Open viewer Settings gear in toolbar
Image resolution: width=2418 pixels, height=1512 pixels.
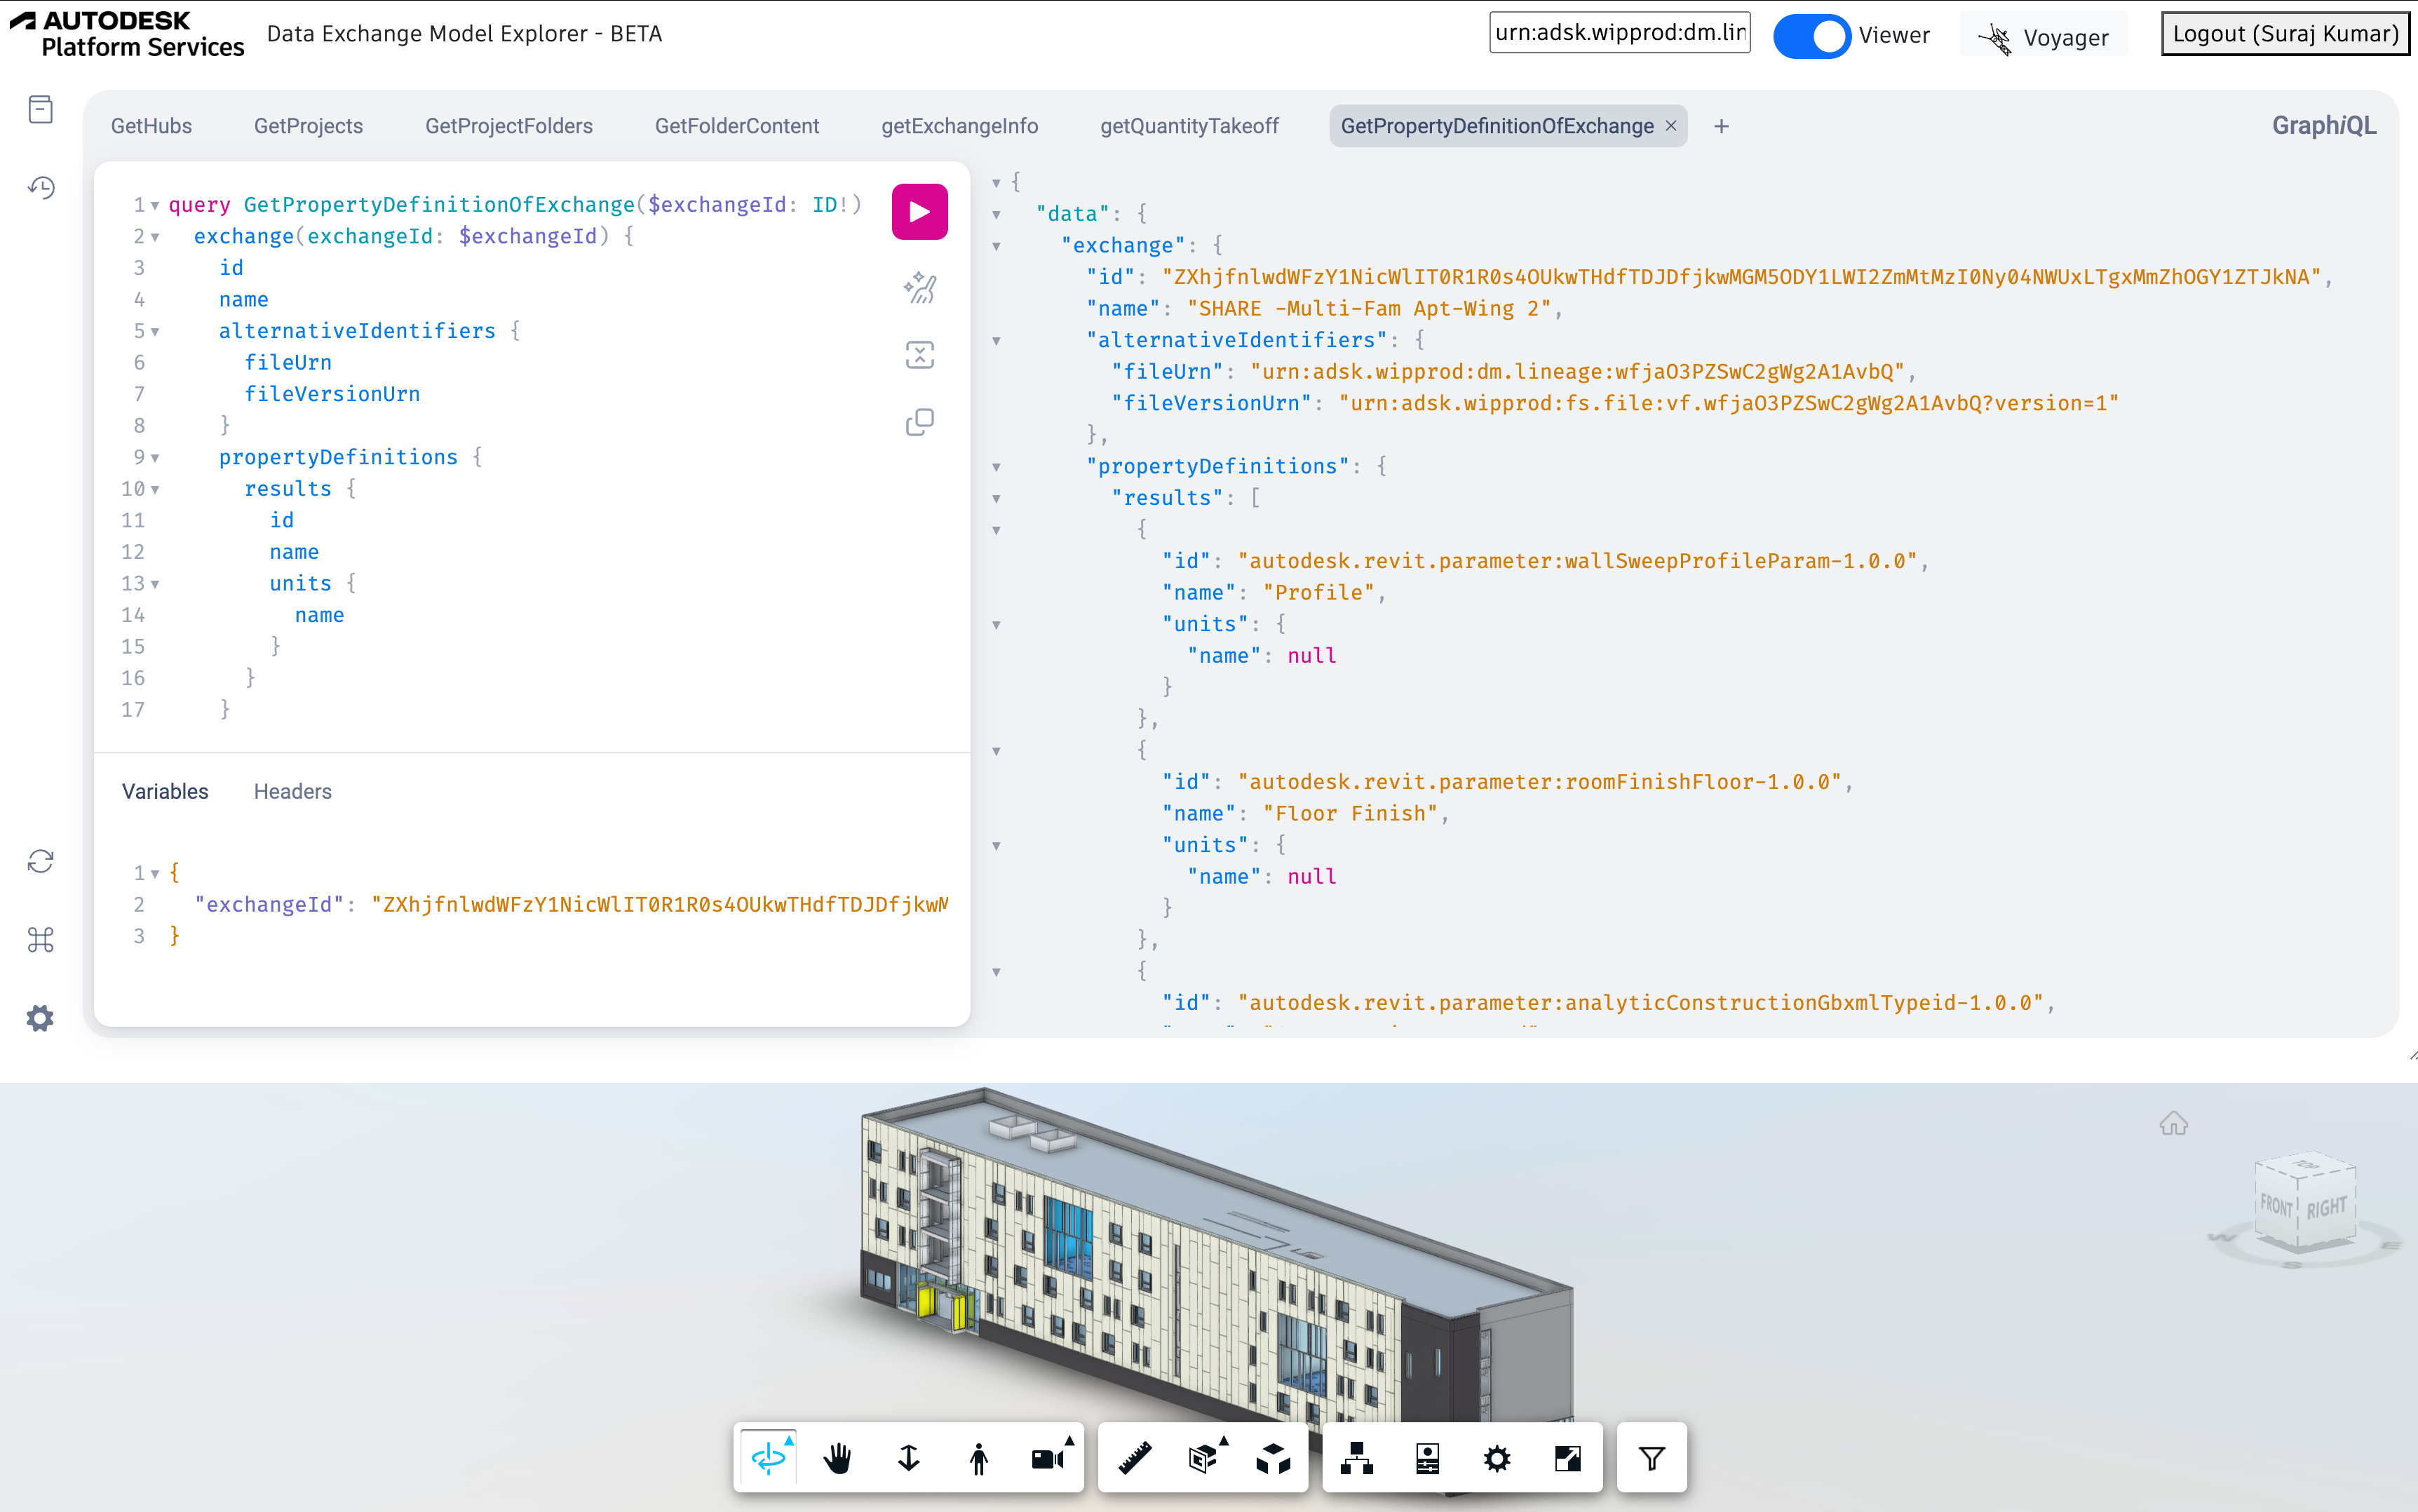coord(1497,1458)
